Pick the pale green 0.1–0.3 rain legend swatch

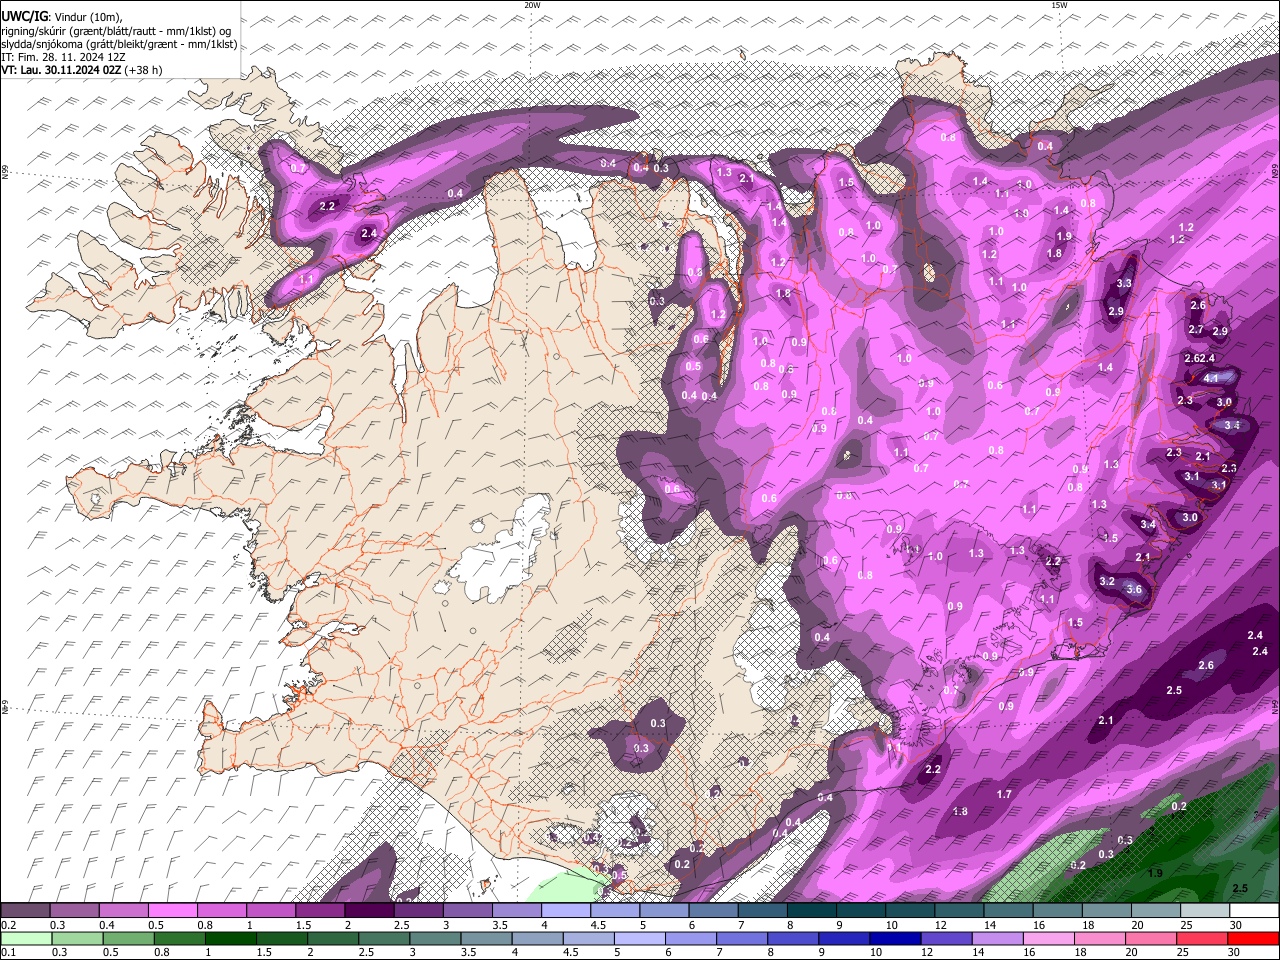[x=25, y=938]
